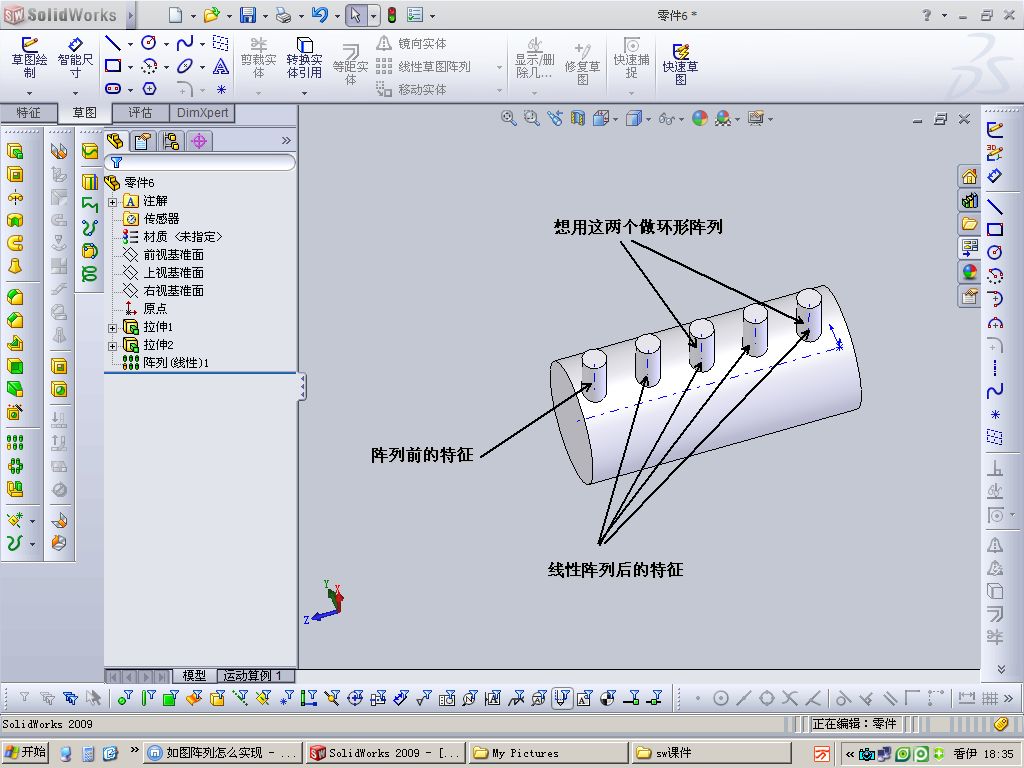
Task: Click the Undo icon in the top toolbar
Action: pyautogui.click(x=319, y=15)
